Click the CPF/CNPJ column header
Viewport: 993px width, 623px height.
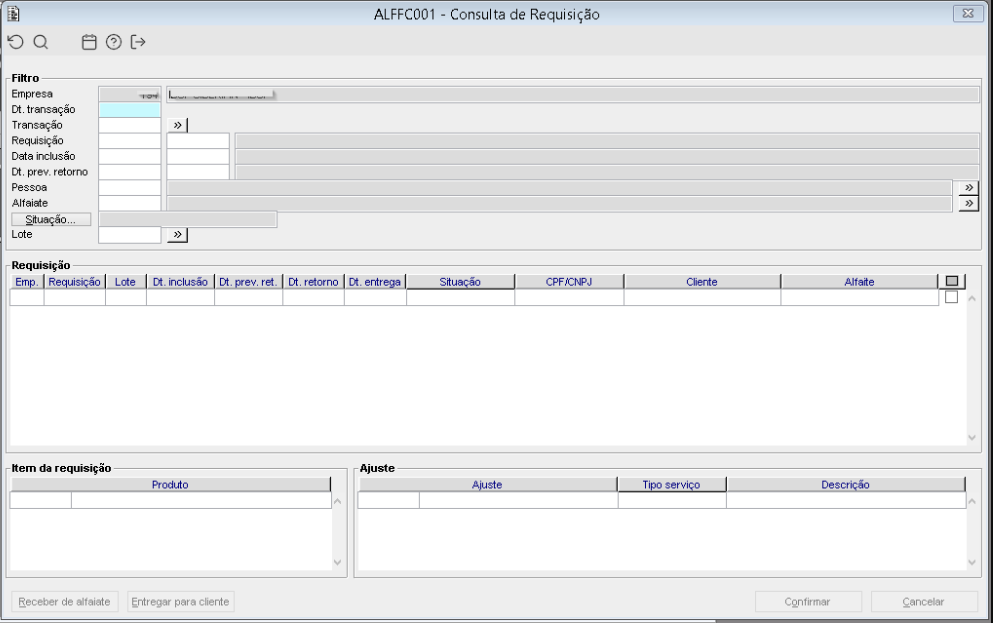[x=569, y=282]
